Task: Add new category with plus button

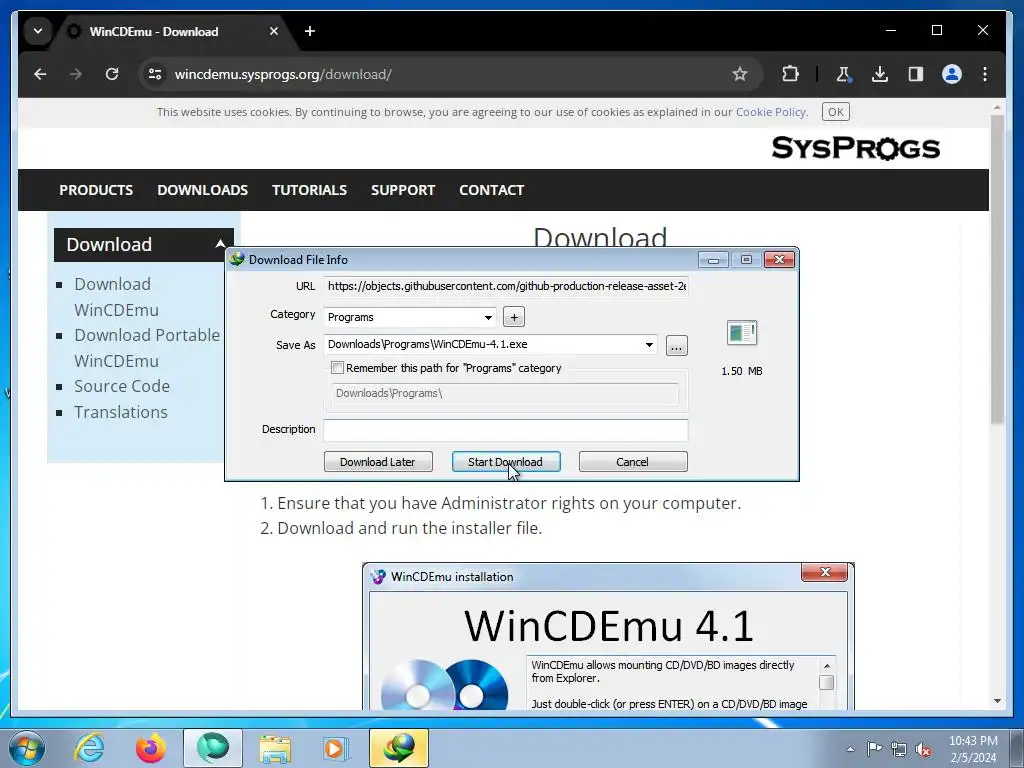Action: point(514,317)
